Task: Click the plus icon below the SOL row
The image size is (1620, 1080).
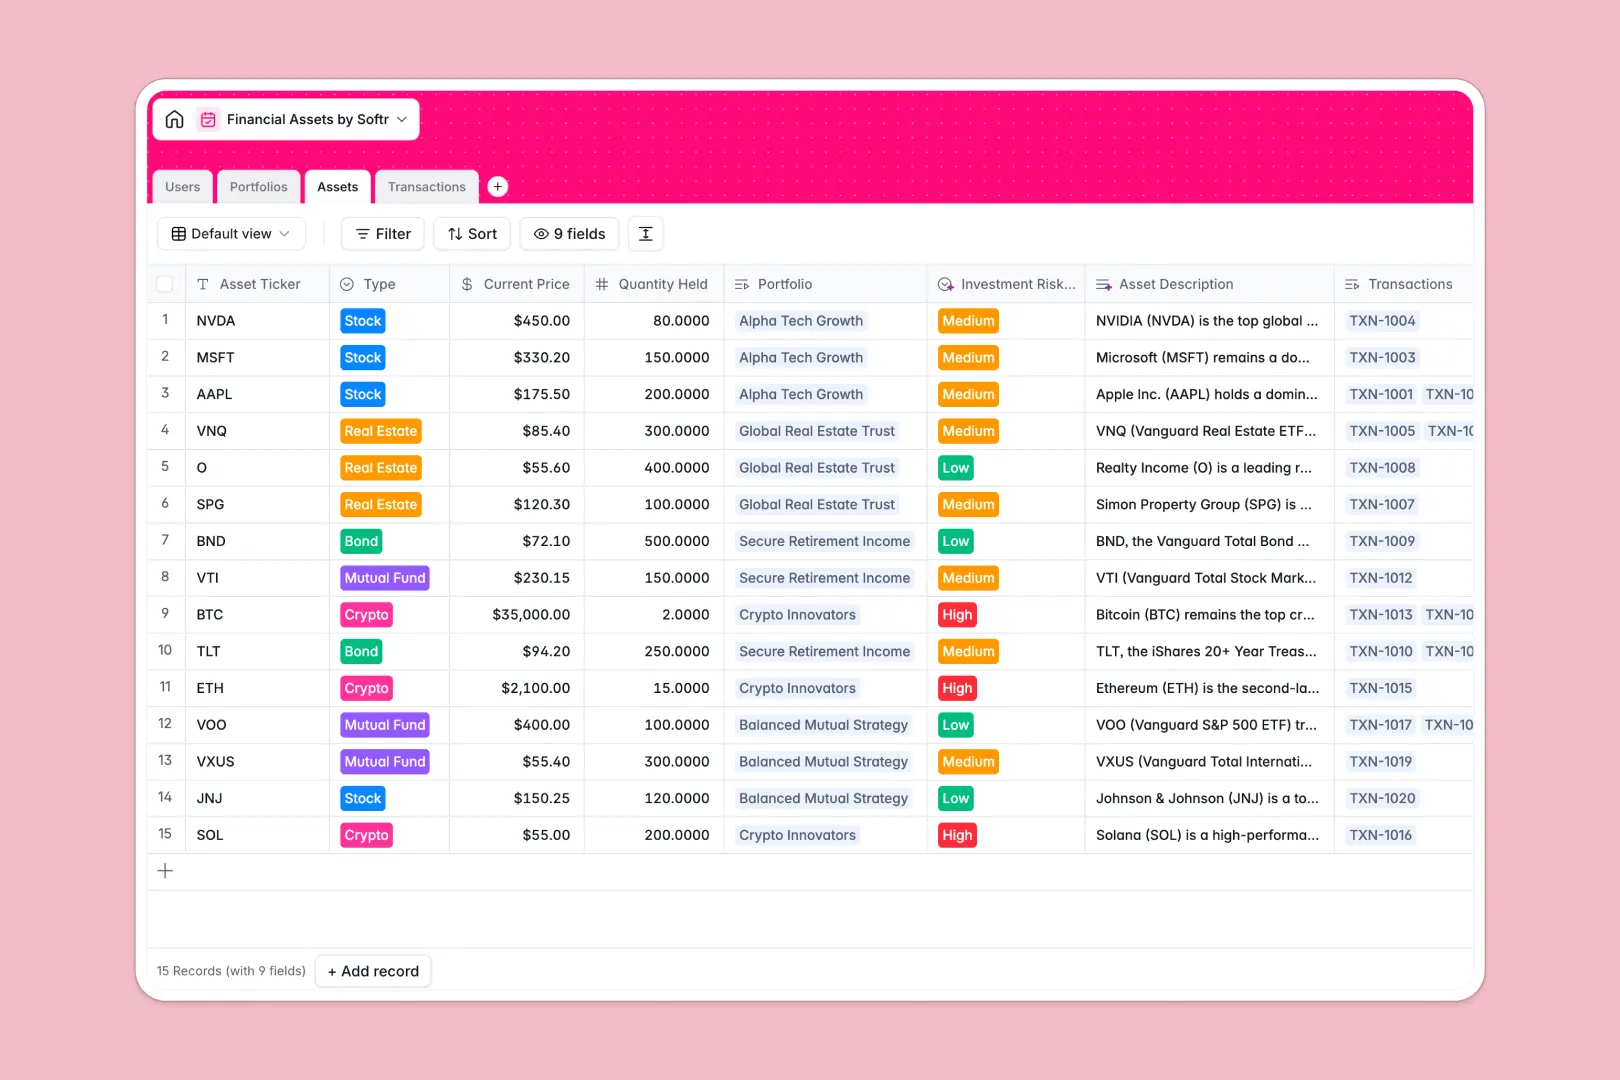Action: coord(165,871)
